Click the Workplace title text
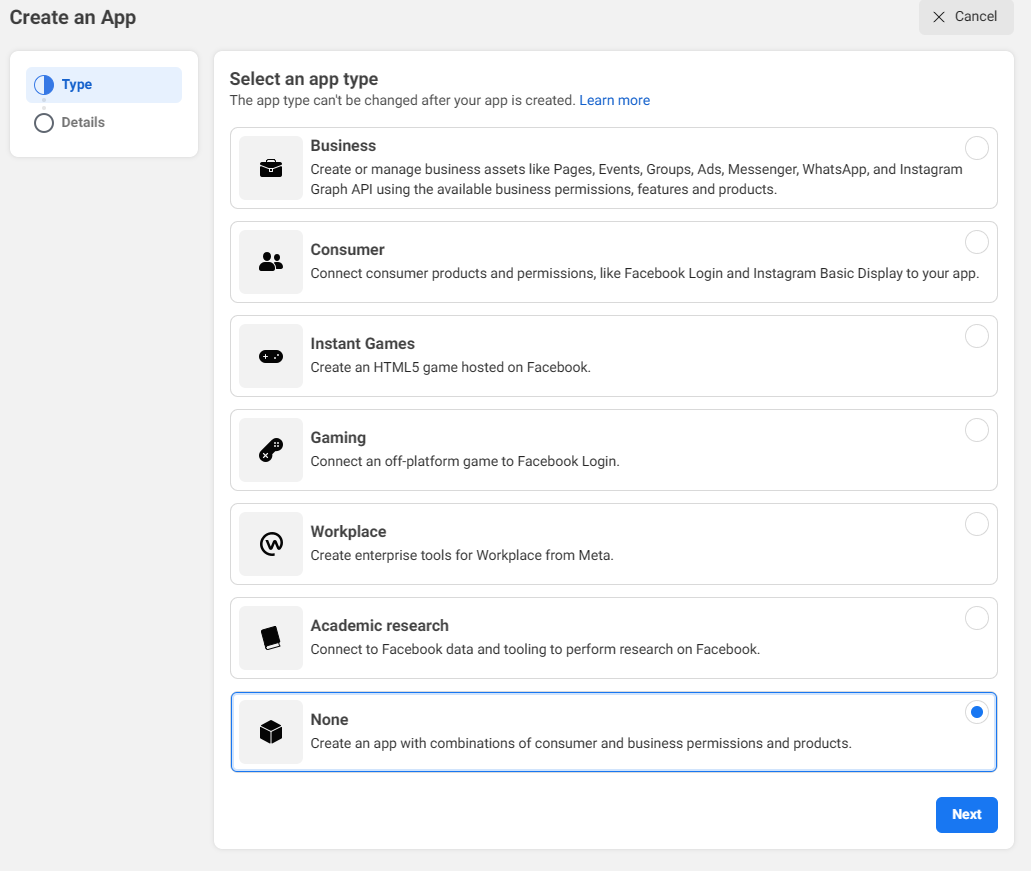The width and height of the screenshot is (1031, 871). click(x=348, y=532)
